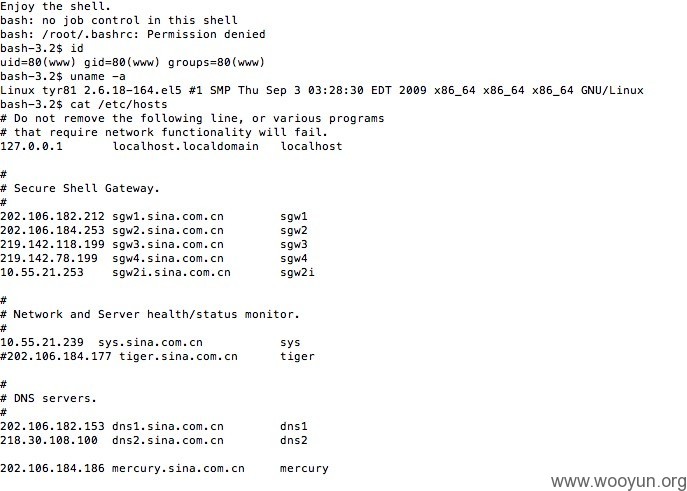
Task: Click the 'DNS servers' comment line
Action: tap(48, 399)
